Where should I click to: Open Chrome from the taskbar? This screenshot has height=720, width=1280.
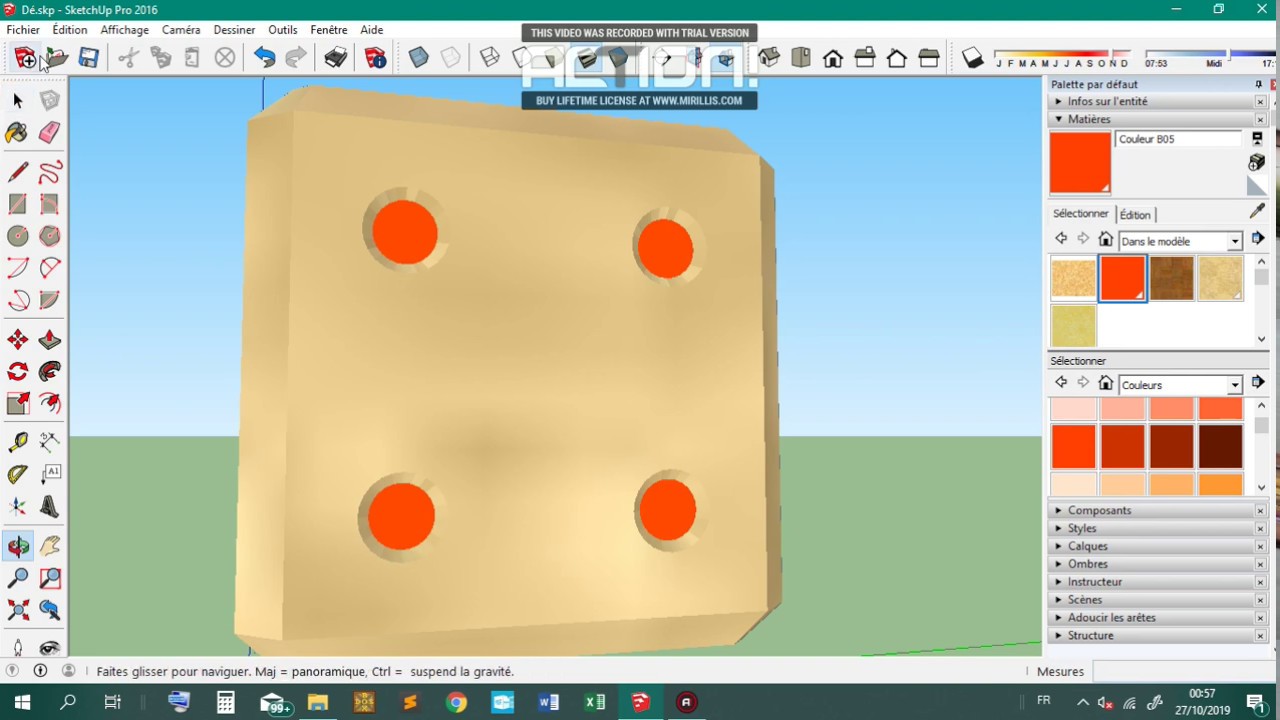coord(456,702)
